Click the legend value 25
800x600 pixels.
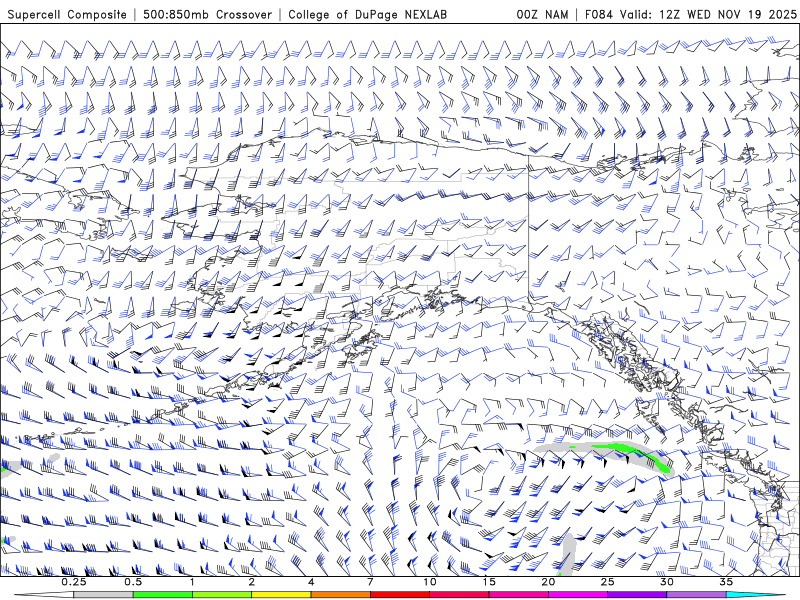point(608,582)
